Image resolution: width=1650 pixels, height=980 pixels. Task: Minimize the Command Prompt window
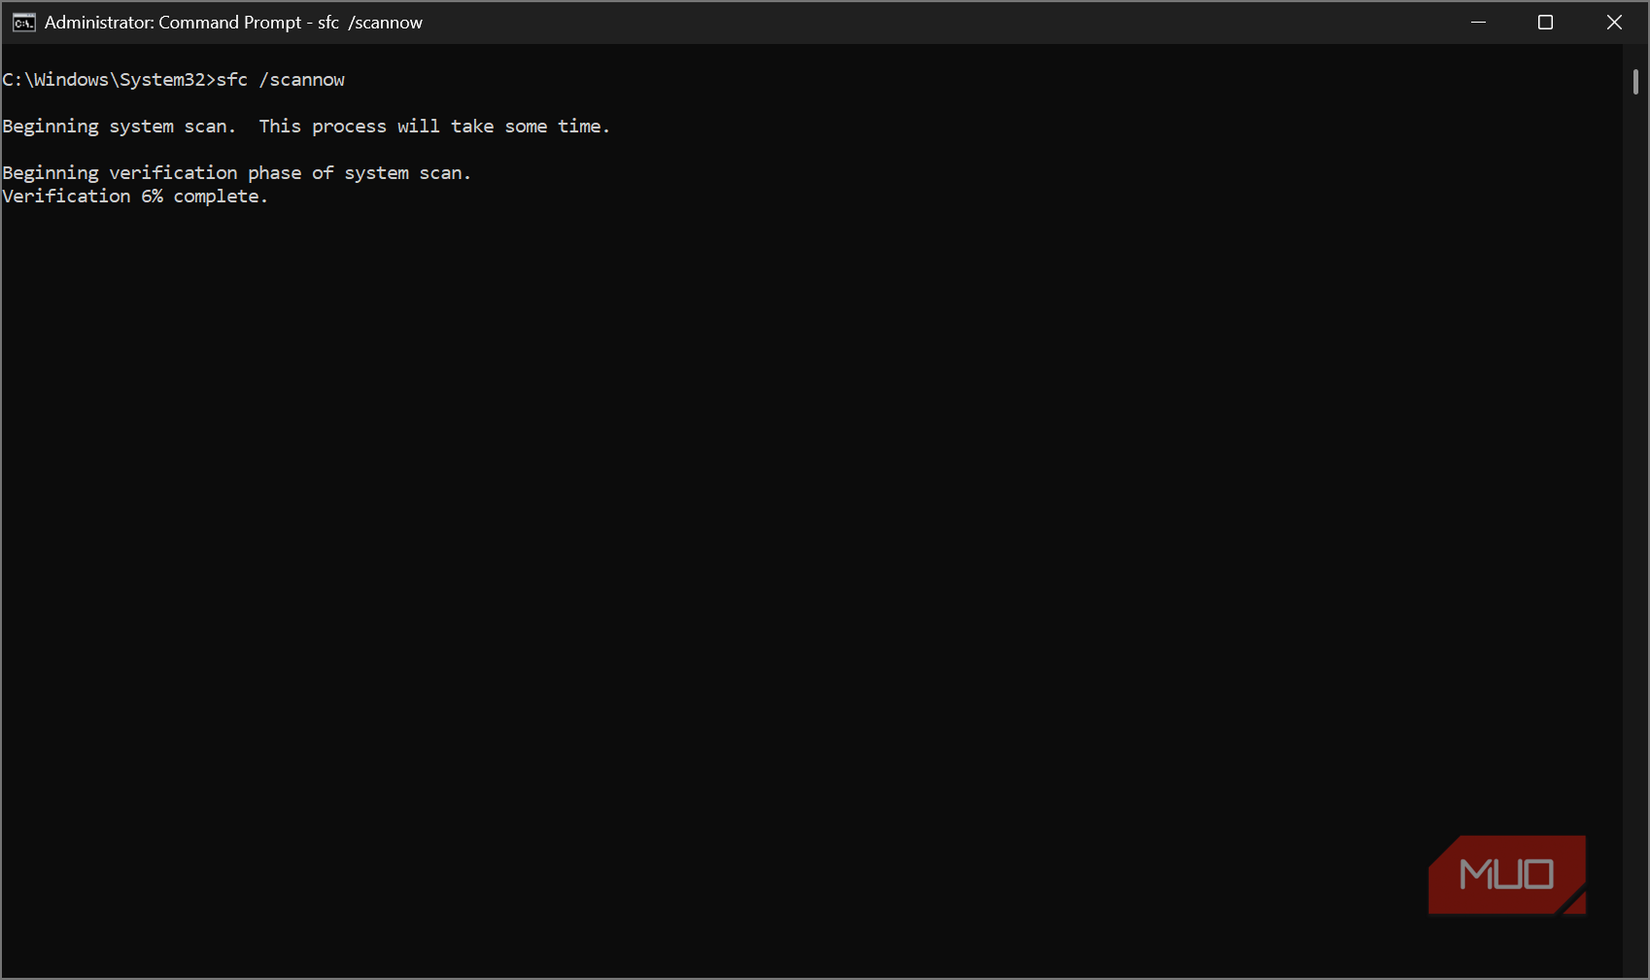(1478, 22)
